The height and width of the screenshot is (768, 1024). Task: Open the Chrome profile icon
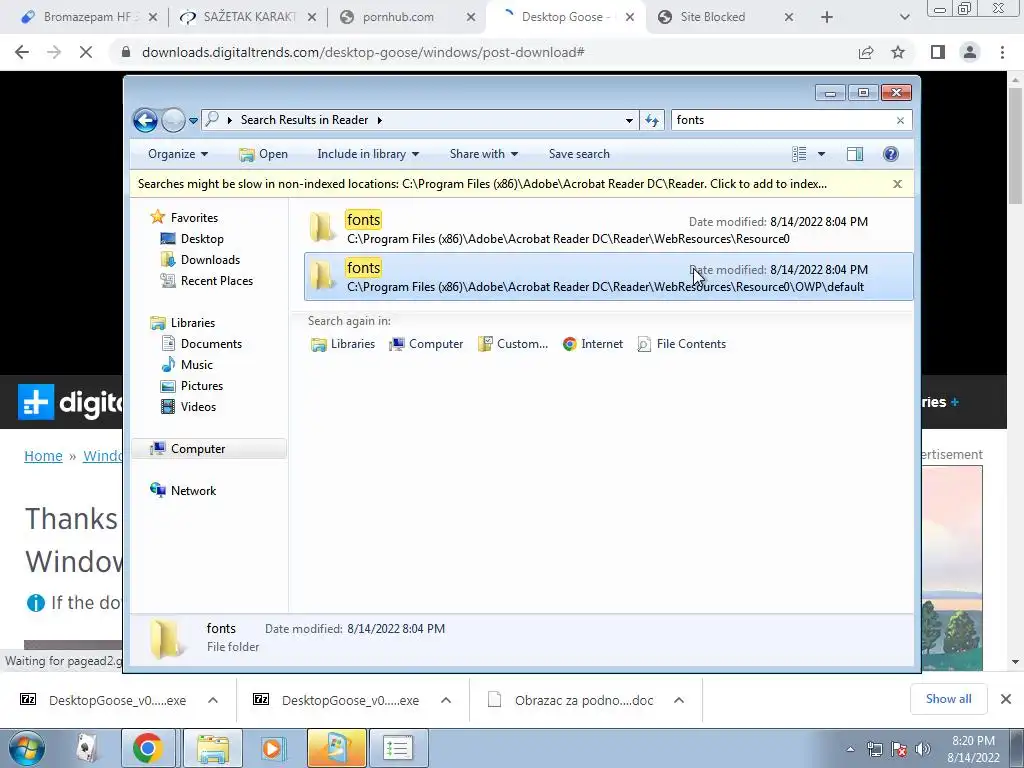pos(970,52)
